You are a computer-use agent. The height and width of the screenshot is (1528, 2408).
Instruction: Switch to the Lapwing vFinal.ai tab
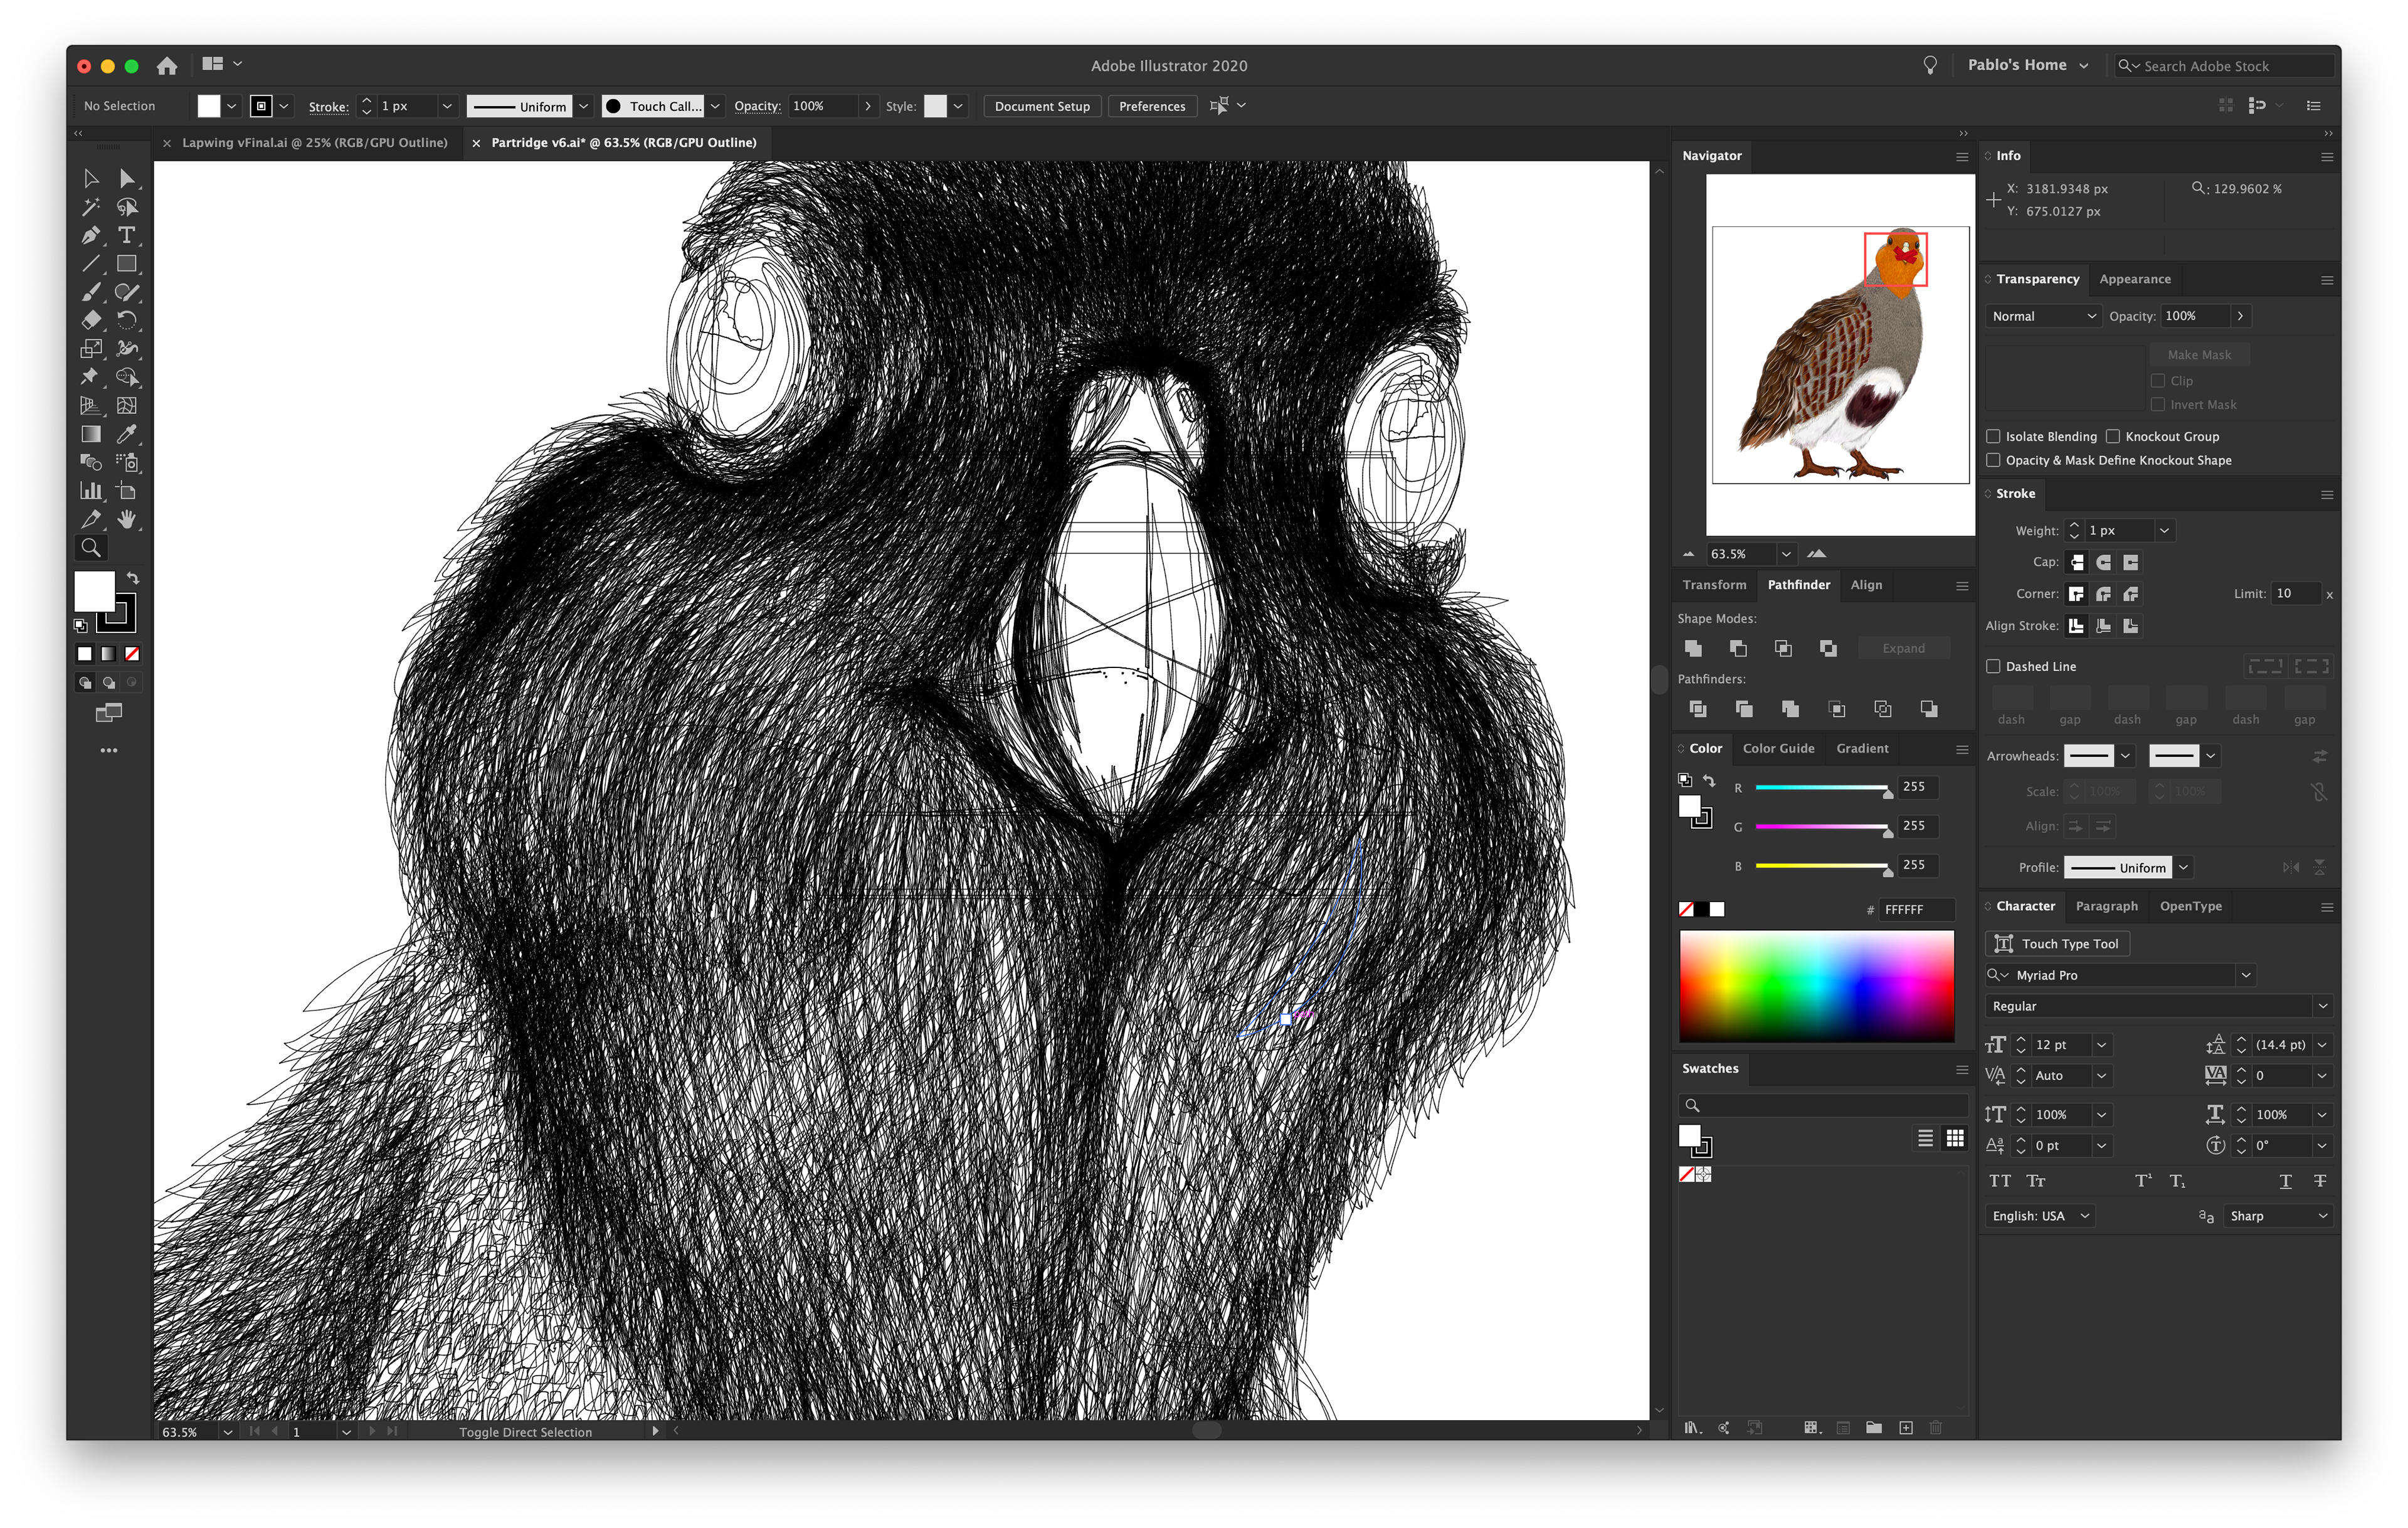click(314, 143)
